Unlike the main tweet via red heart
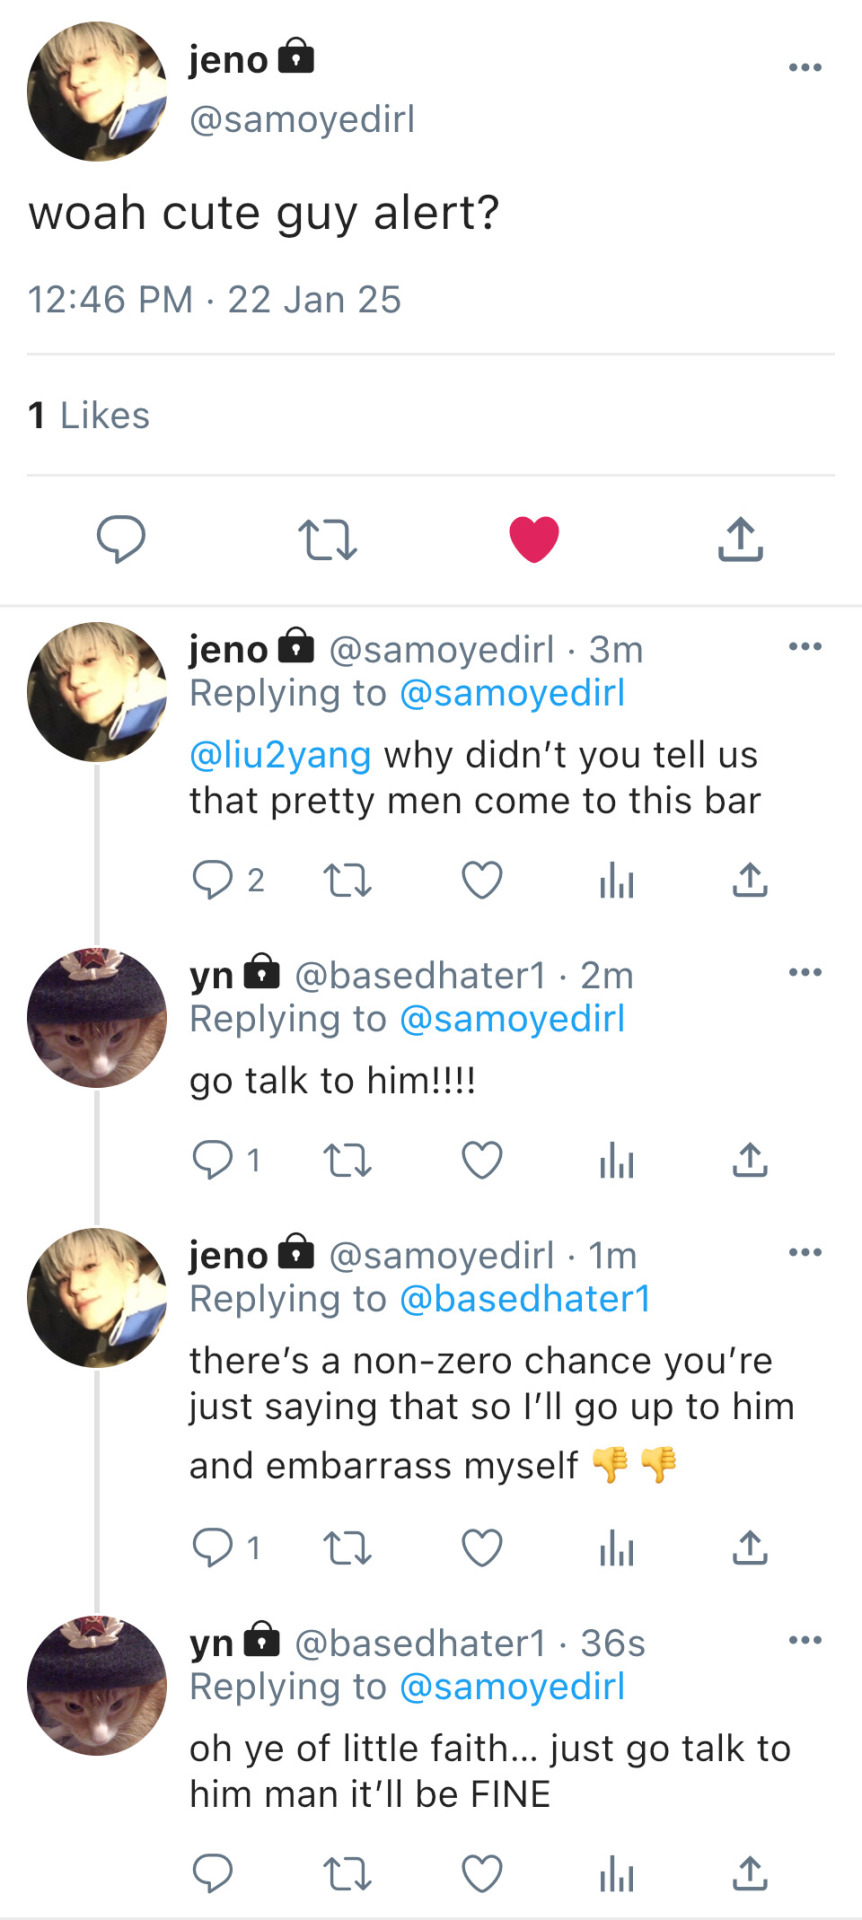 (x=534, y=539)
